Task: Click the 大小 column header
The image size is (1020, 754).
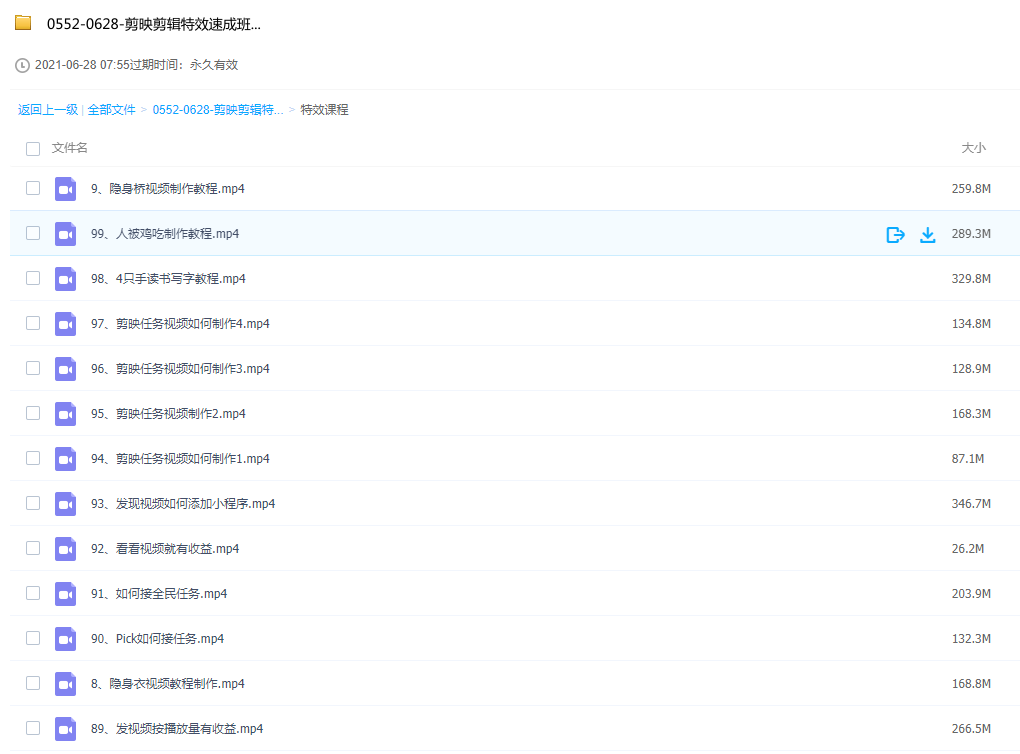Action: pyautogui.click(x=972, y=148)
